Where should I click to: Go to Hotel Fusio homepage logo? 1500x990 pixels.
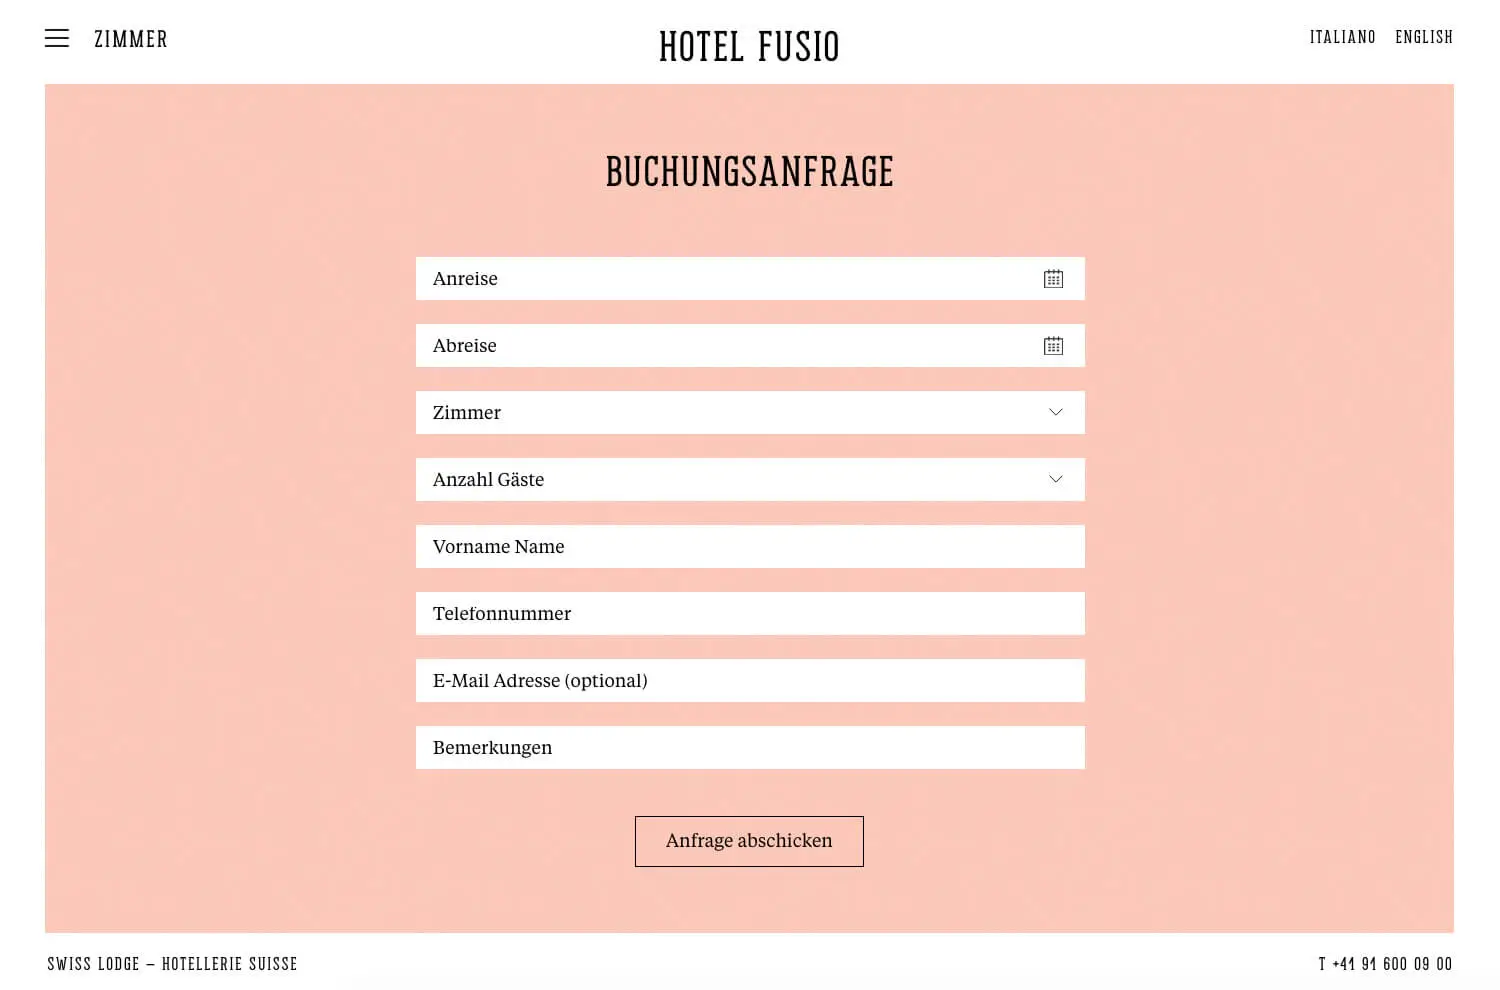(x=749, y=46)
